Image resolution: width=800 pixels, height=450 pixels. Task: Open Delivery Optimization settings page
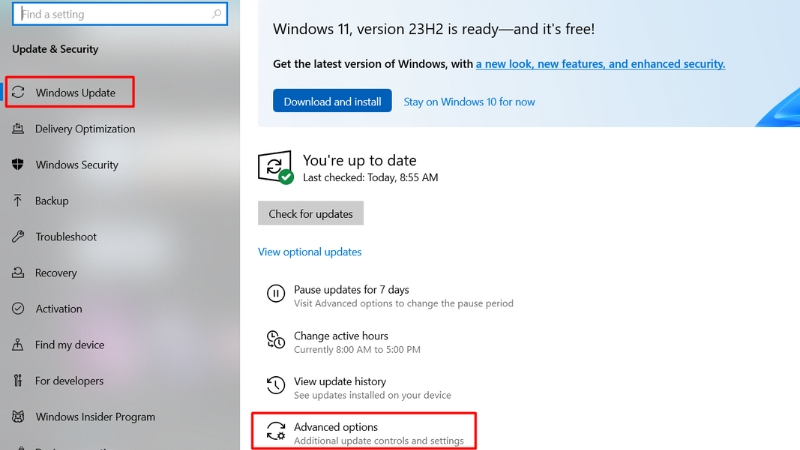85,129
